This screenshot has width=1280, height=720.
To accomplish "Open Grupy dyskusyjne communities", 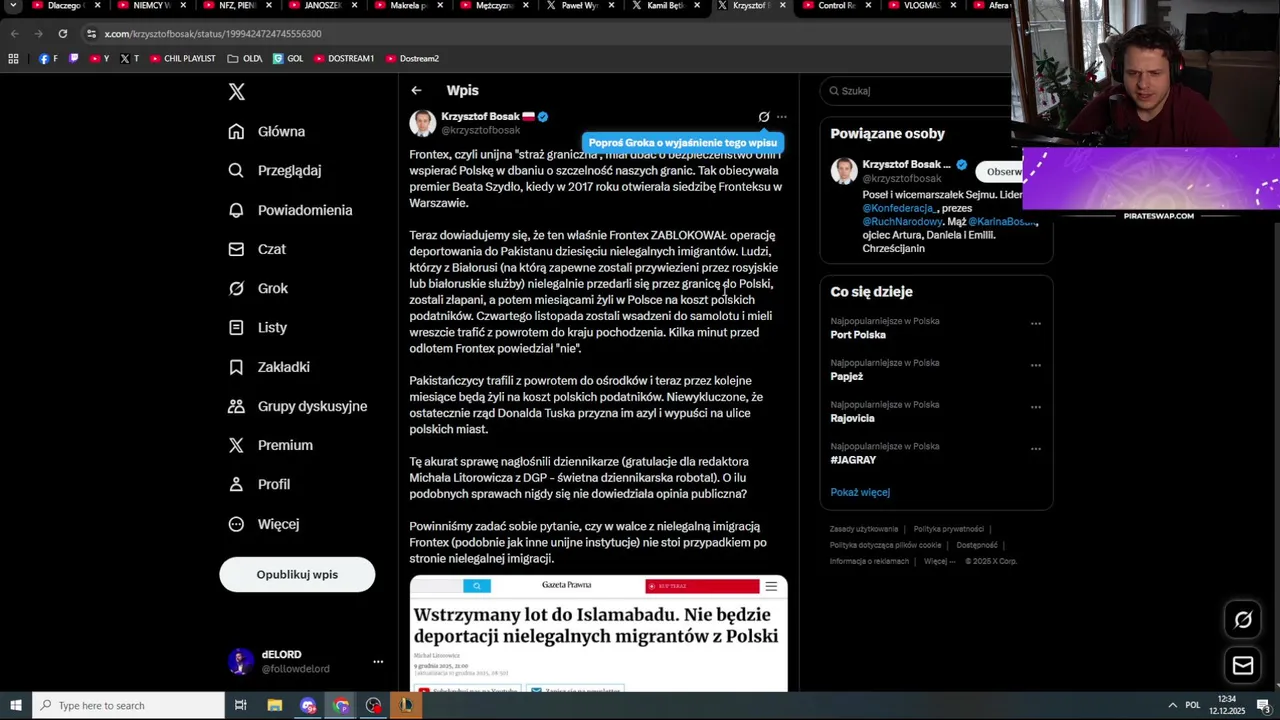I will point(298,406).
